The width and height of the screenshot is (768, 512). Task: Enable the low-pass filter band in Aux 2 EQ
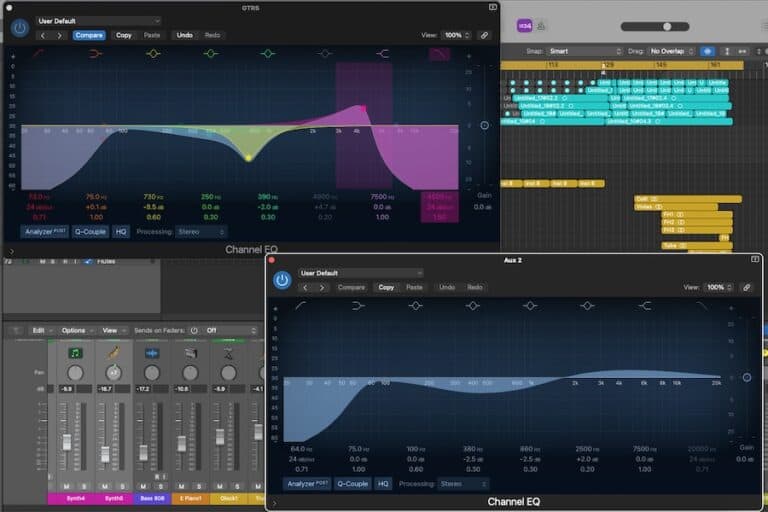point(702,306)
